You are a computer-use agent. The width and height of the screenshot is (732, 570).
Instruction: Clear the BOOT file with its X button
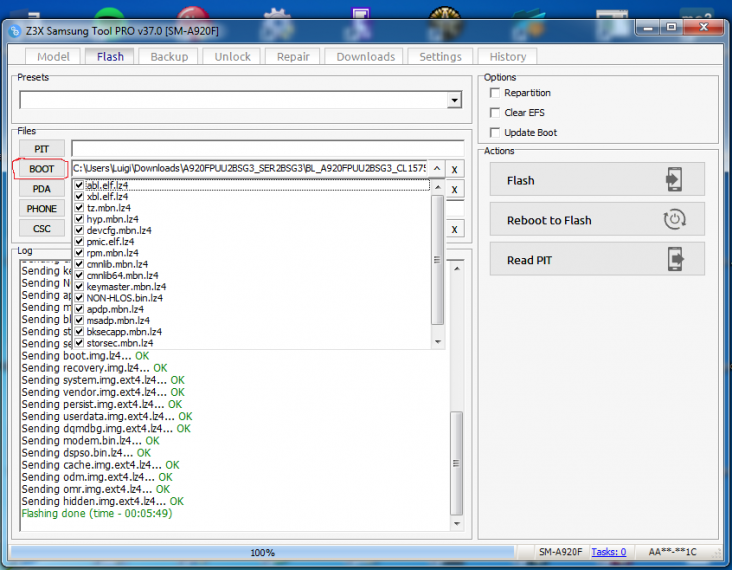(x=454, y=169)
